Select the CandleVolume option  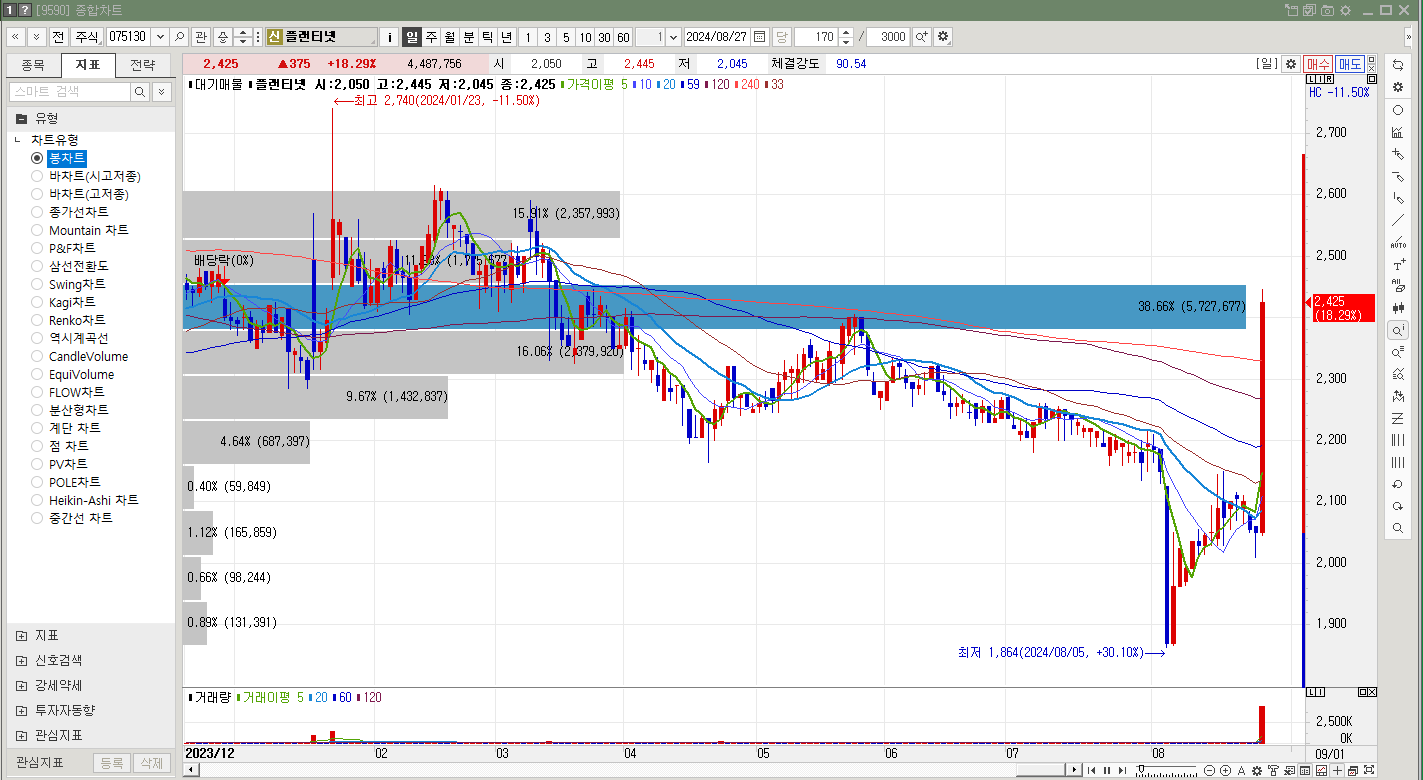click(79, 356)
